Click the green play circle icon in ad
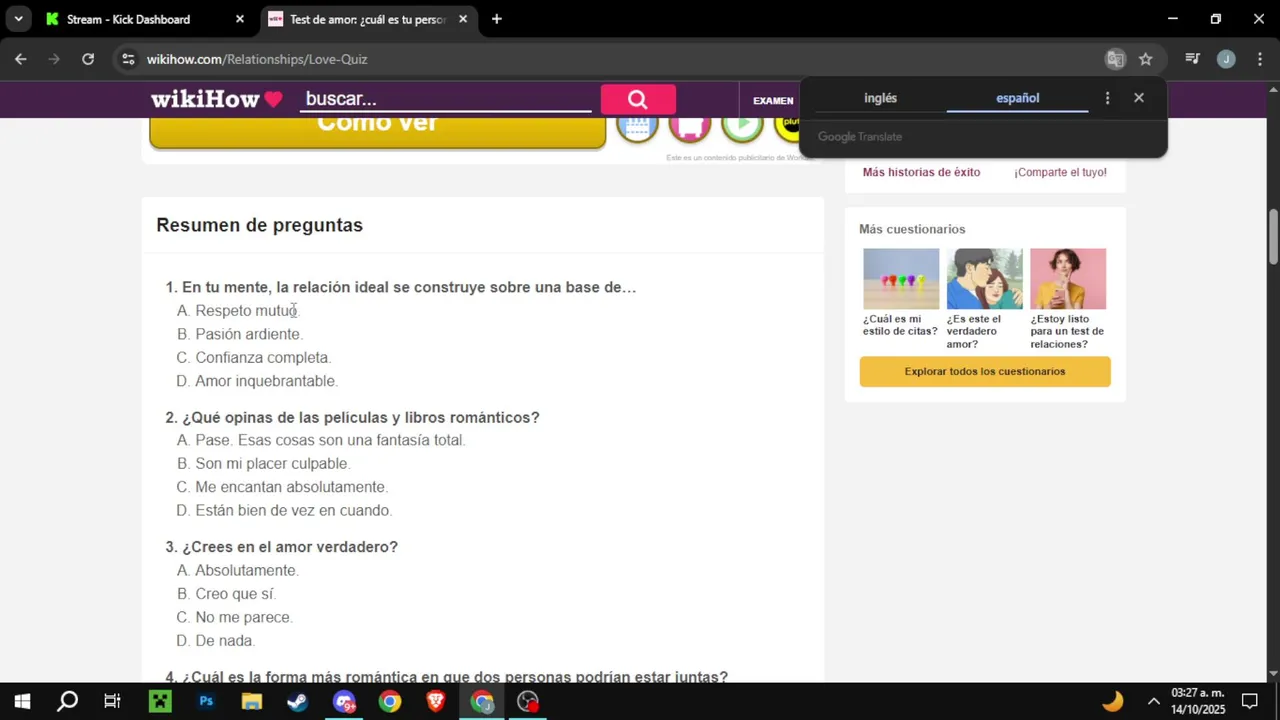The width and height of the screenshot is (1280, 720). (742, 125)
